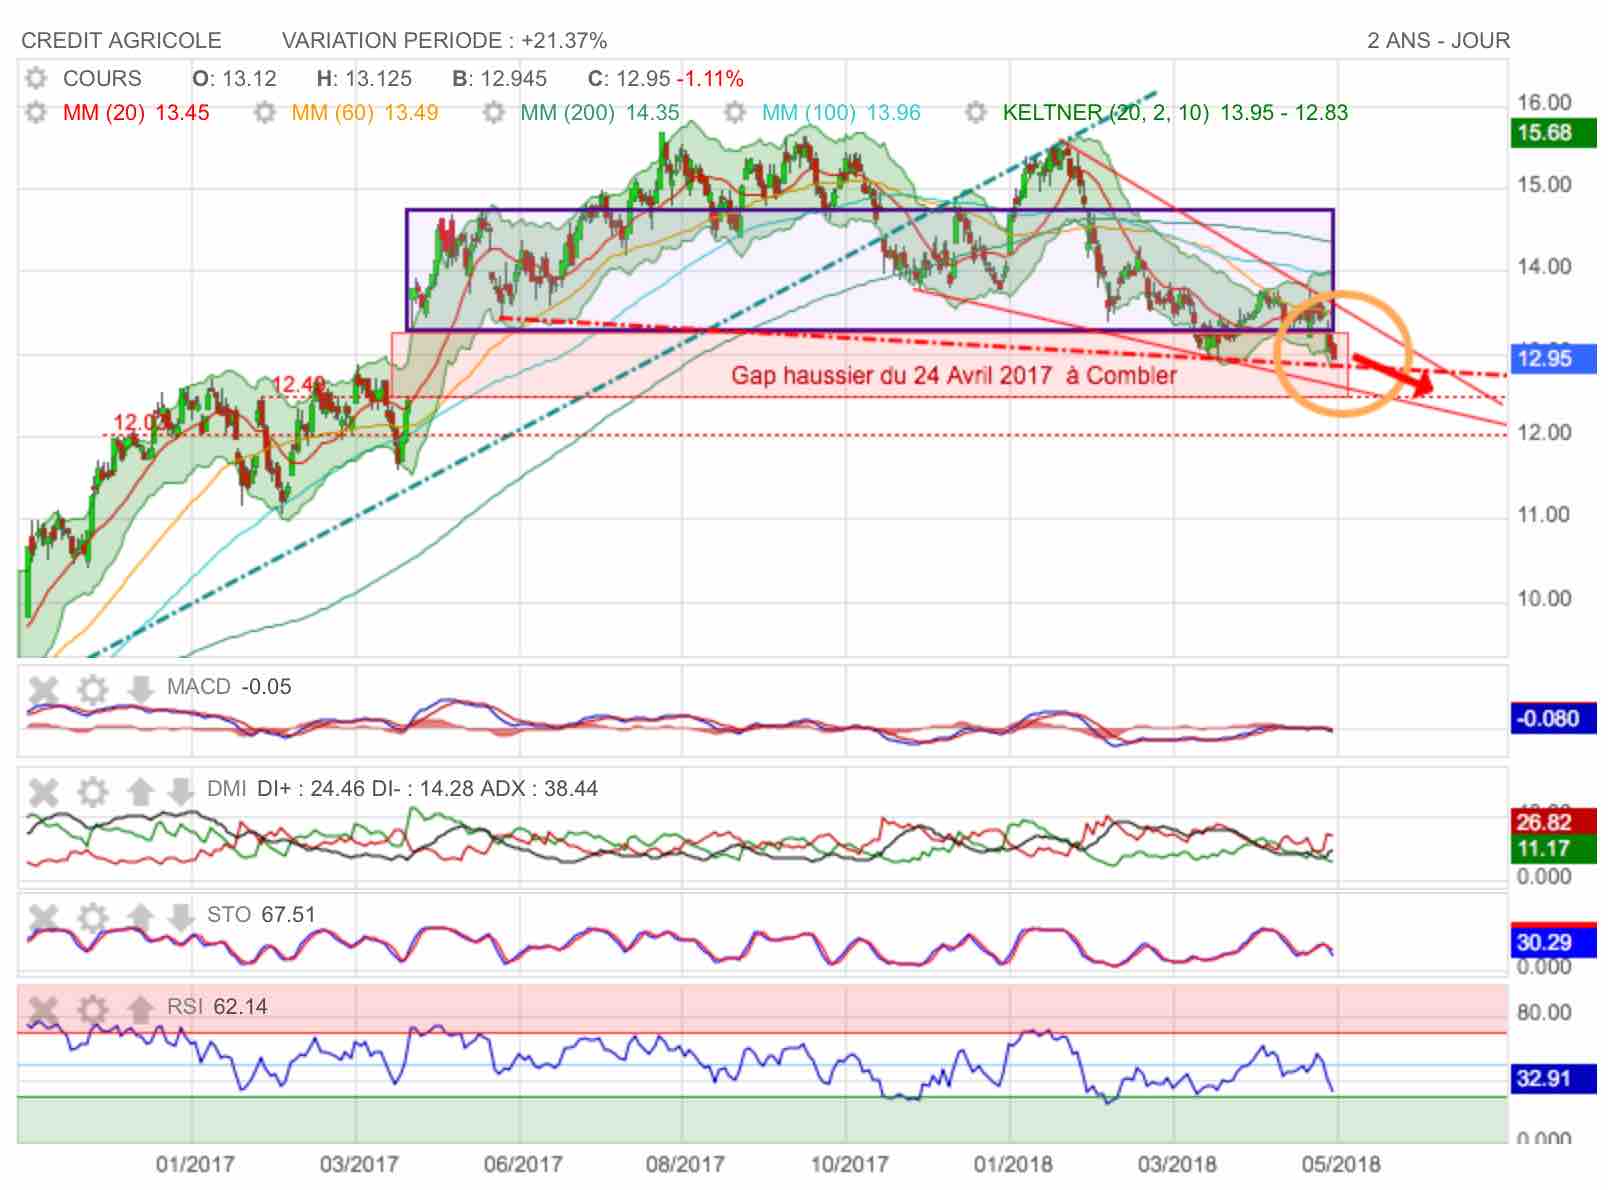Click the MM (20) 13.45 label
This screenshot has height=1190, width=1608.
(x=136, y=112)
